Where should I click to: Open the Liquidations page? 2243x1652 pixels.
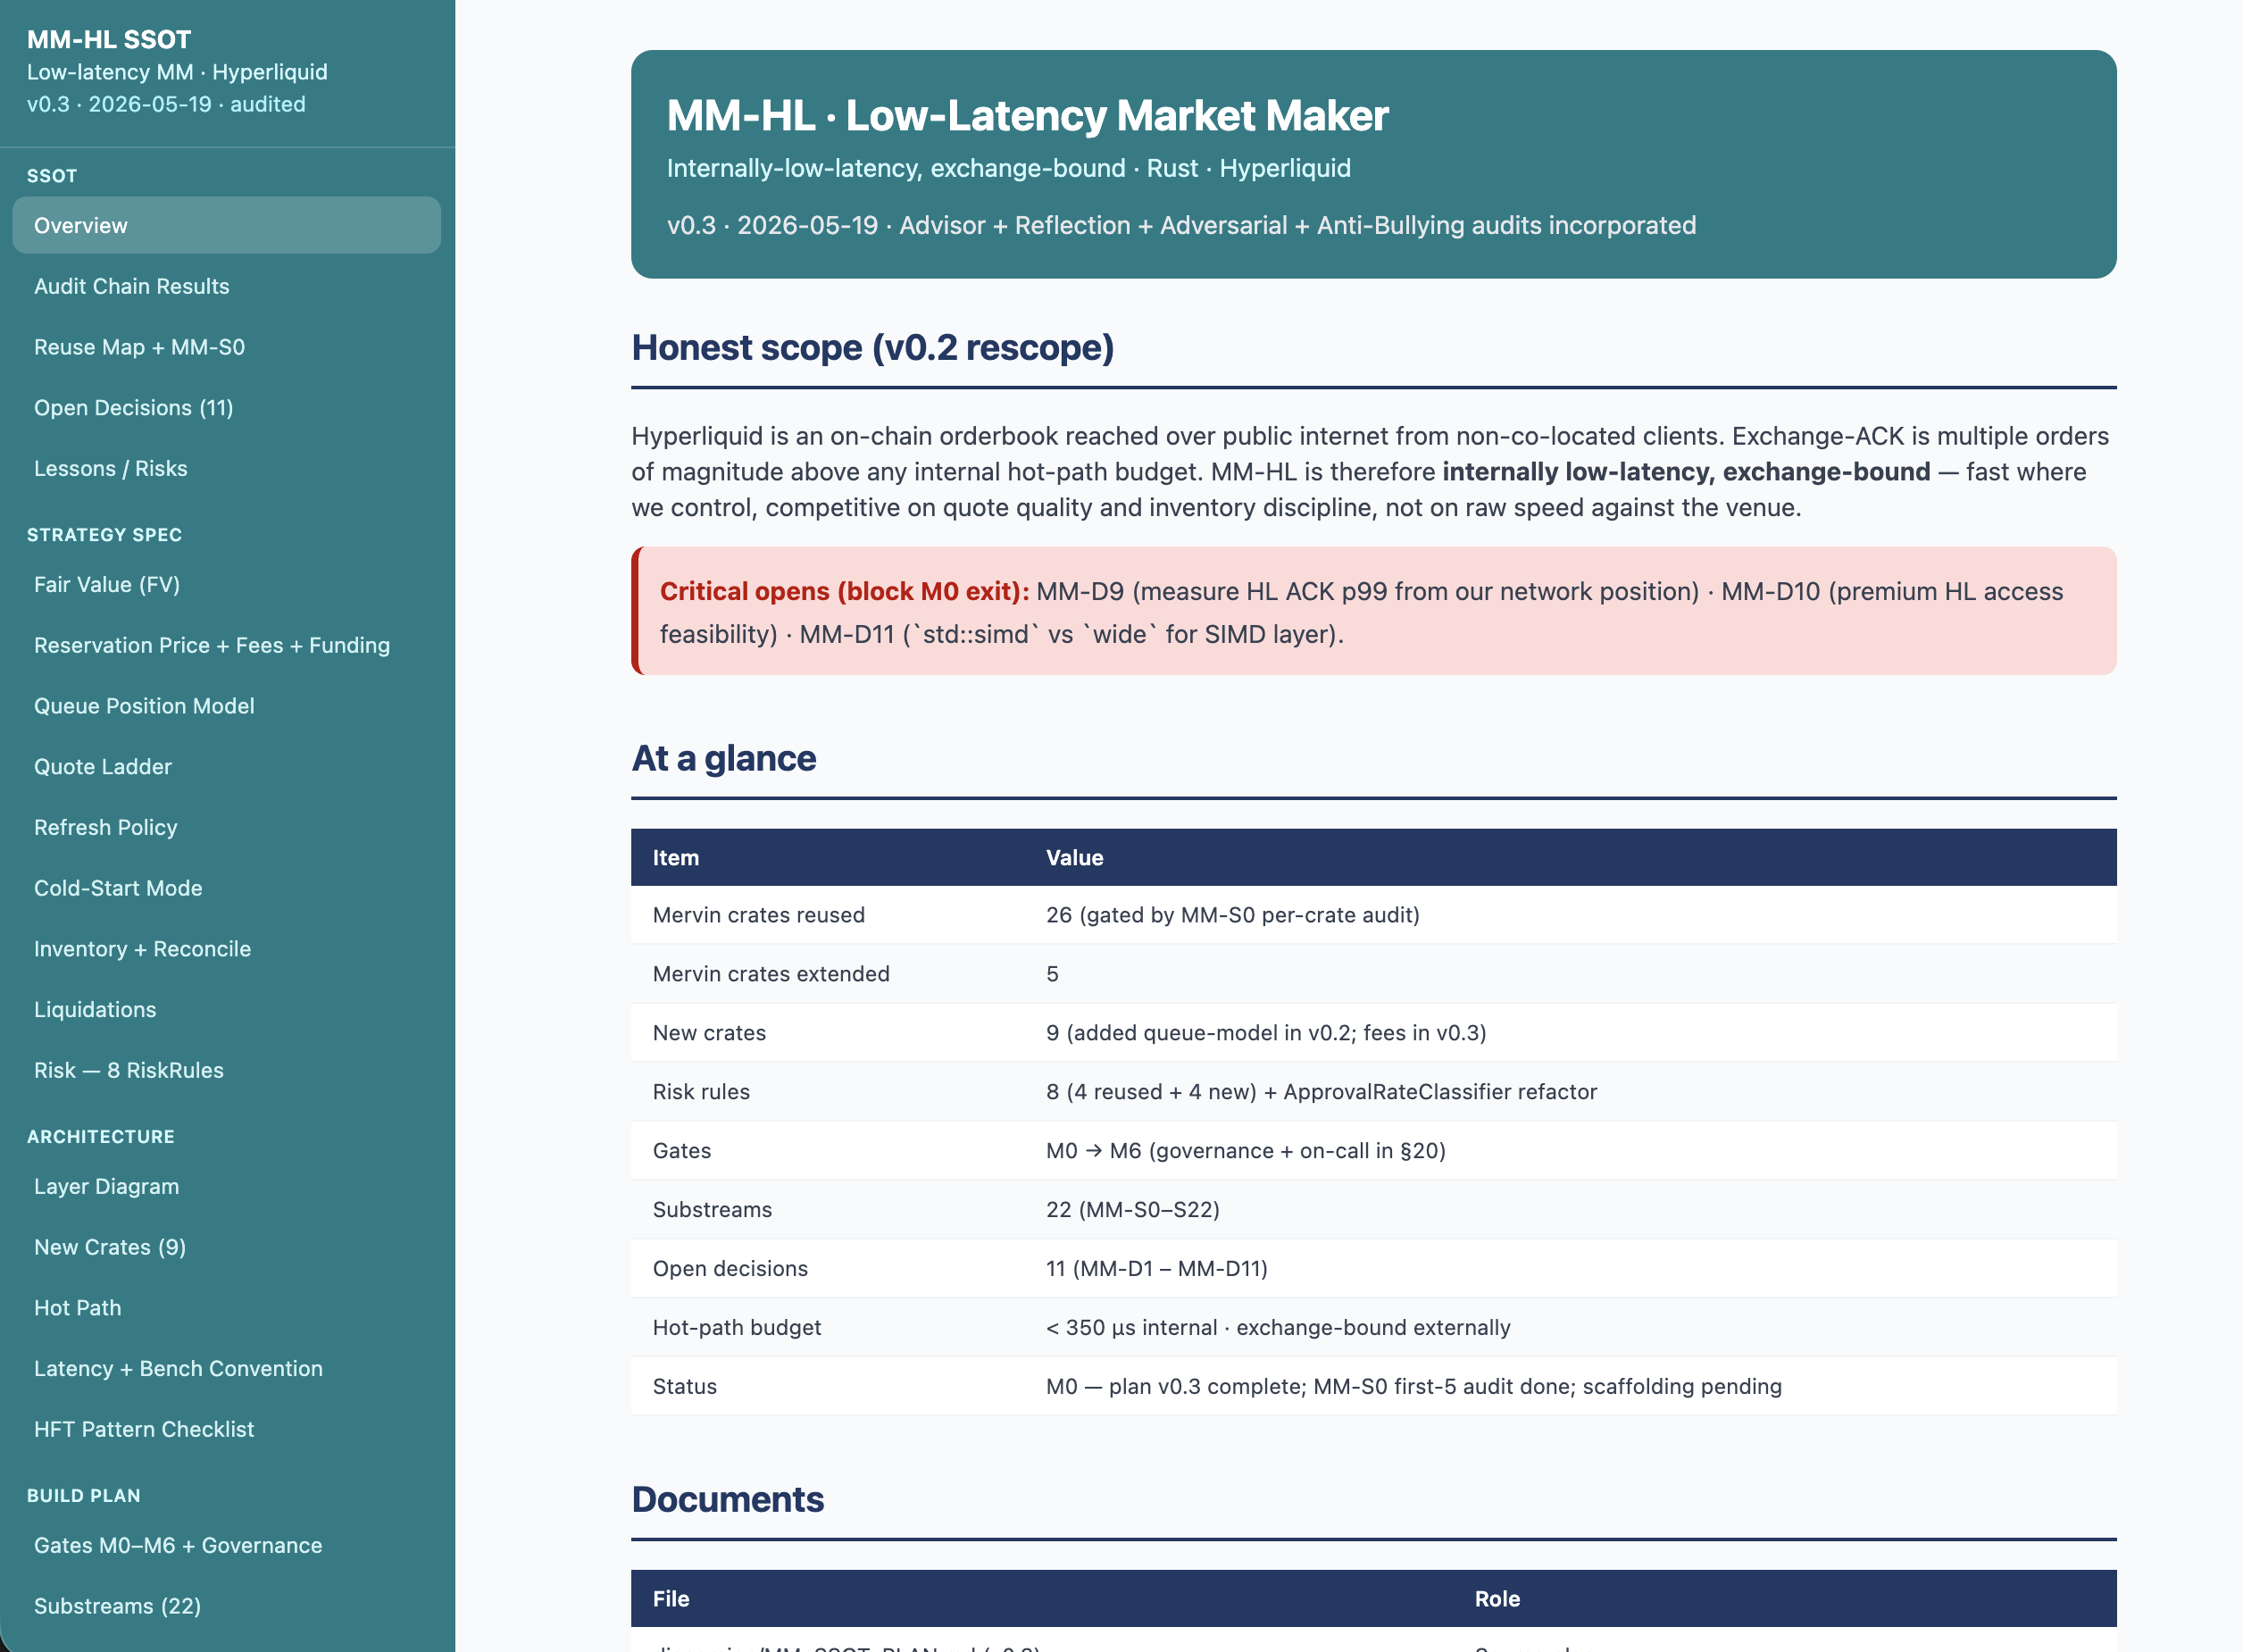pyautogui.click(x=226, y=1010)
